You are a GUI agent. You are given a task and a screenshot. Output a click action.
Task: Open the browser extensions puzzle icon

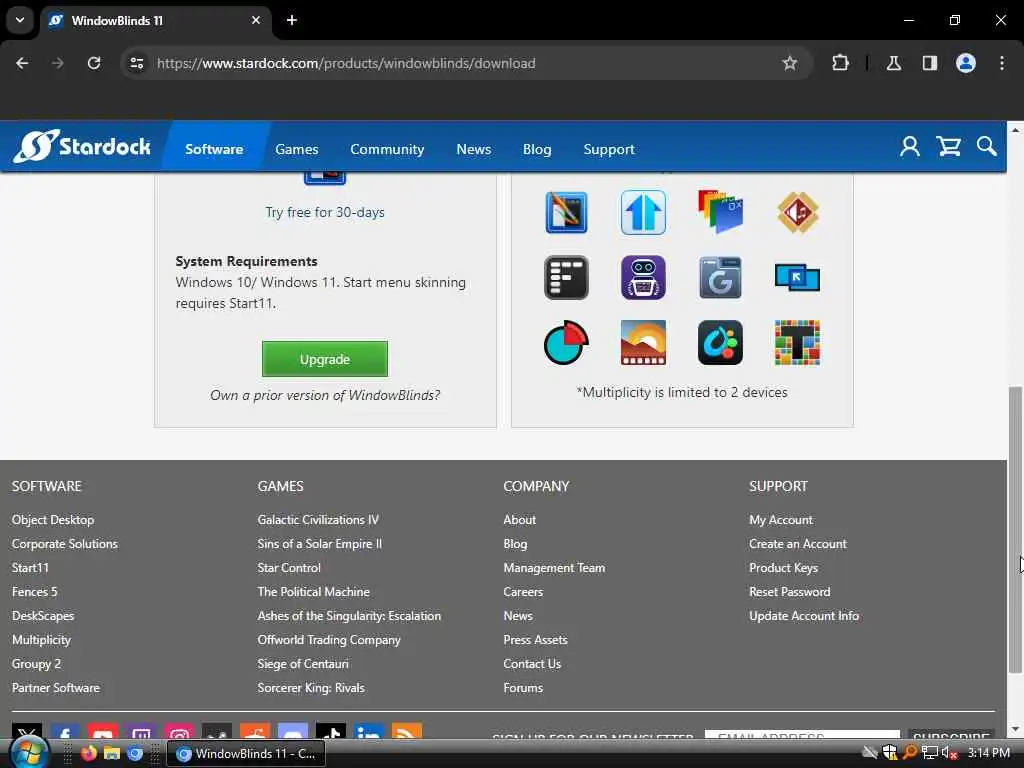tap(840, 63)
